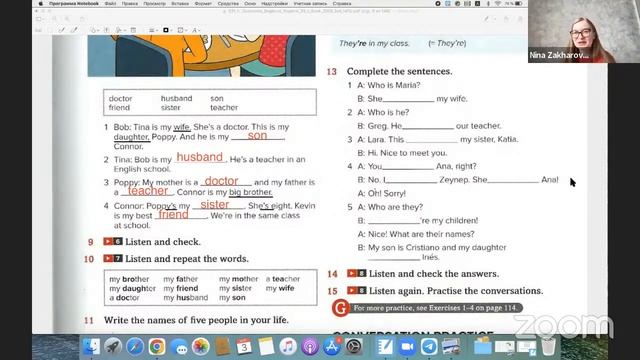The width and height of the screenshot is (640, 360).
Task: Open the Средства menu
Action: [x=228, y=4]
